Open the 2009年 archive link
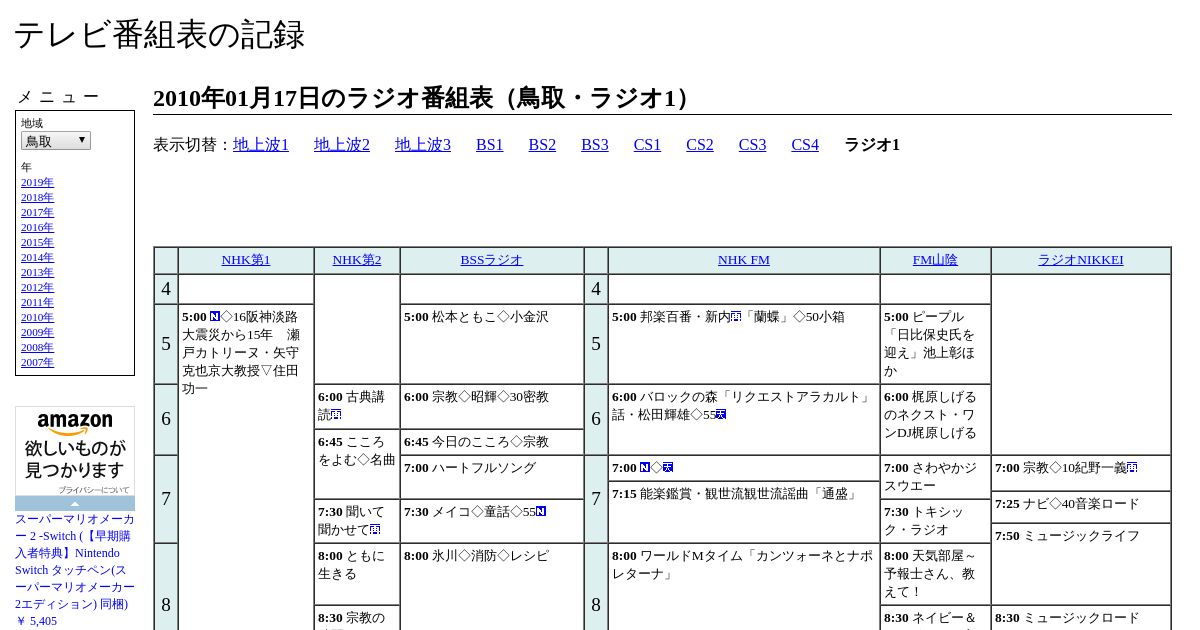The width and height of the screenshot is (1200, 630). click(37, 332)
